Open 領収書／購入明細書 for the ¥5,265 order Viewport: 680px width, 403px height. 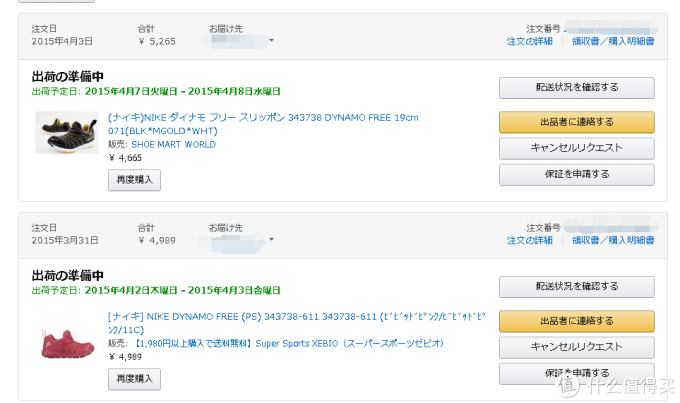click(x=613, y=41)
